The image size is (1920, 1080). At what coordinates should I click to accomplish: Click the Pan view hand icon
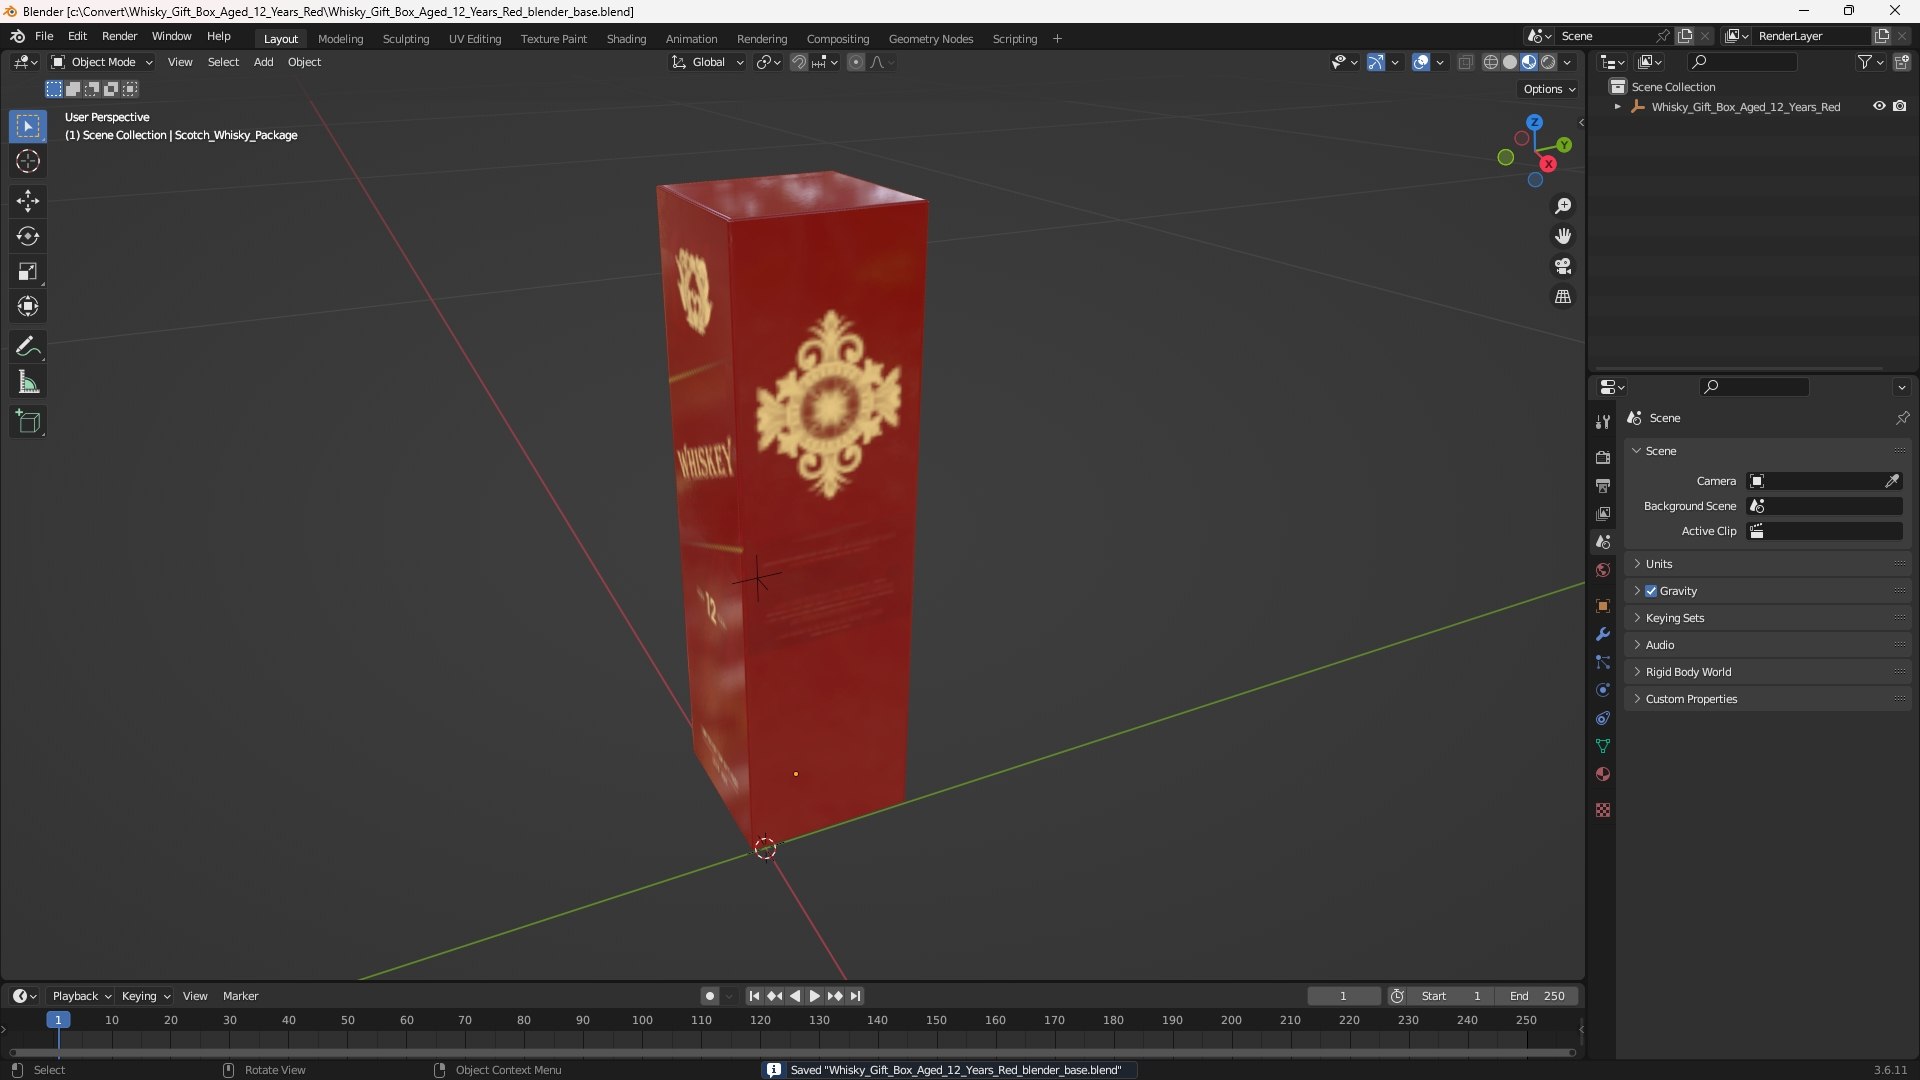tap(1562, 236)
